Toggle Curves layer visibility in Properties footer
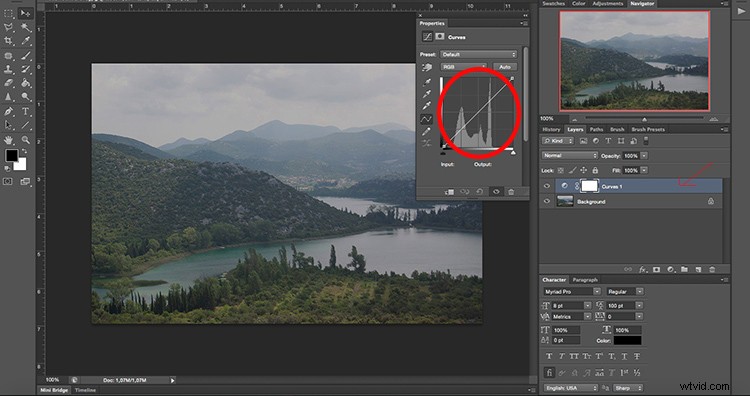Screen dimensions: 750x396 [496, 192]
